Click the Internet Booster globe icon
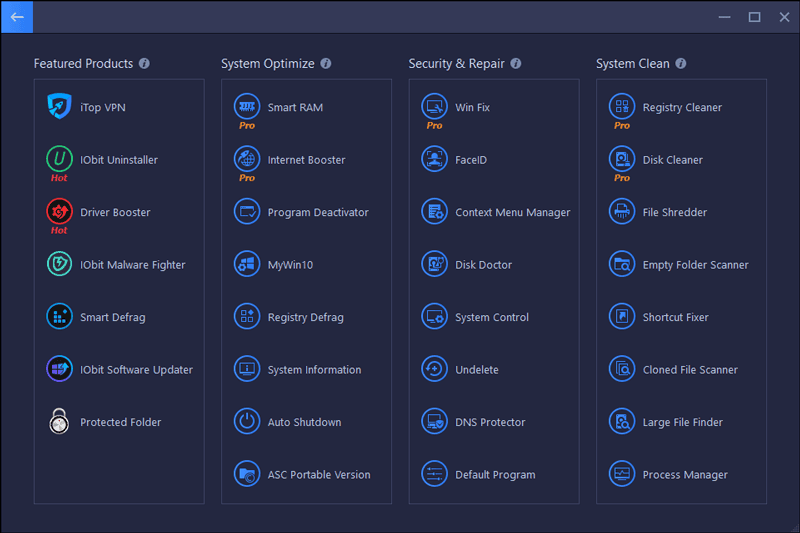 (247, 159)
